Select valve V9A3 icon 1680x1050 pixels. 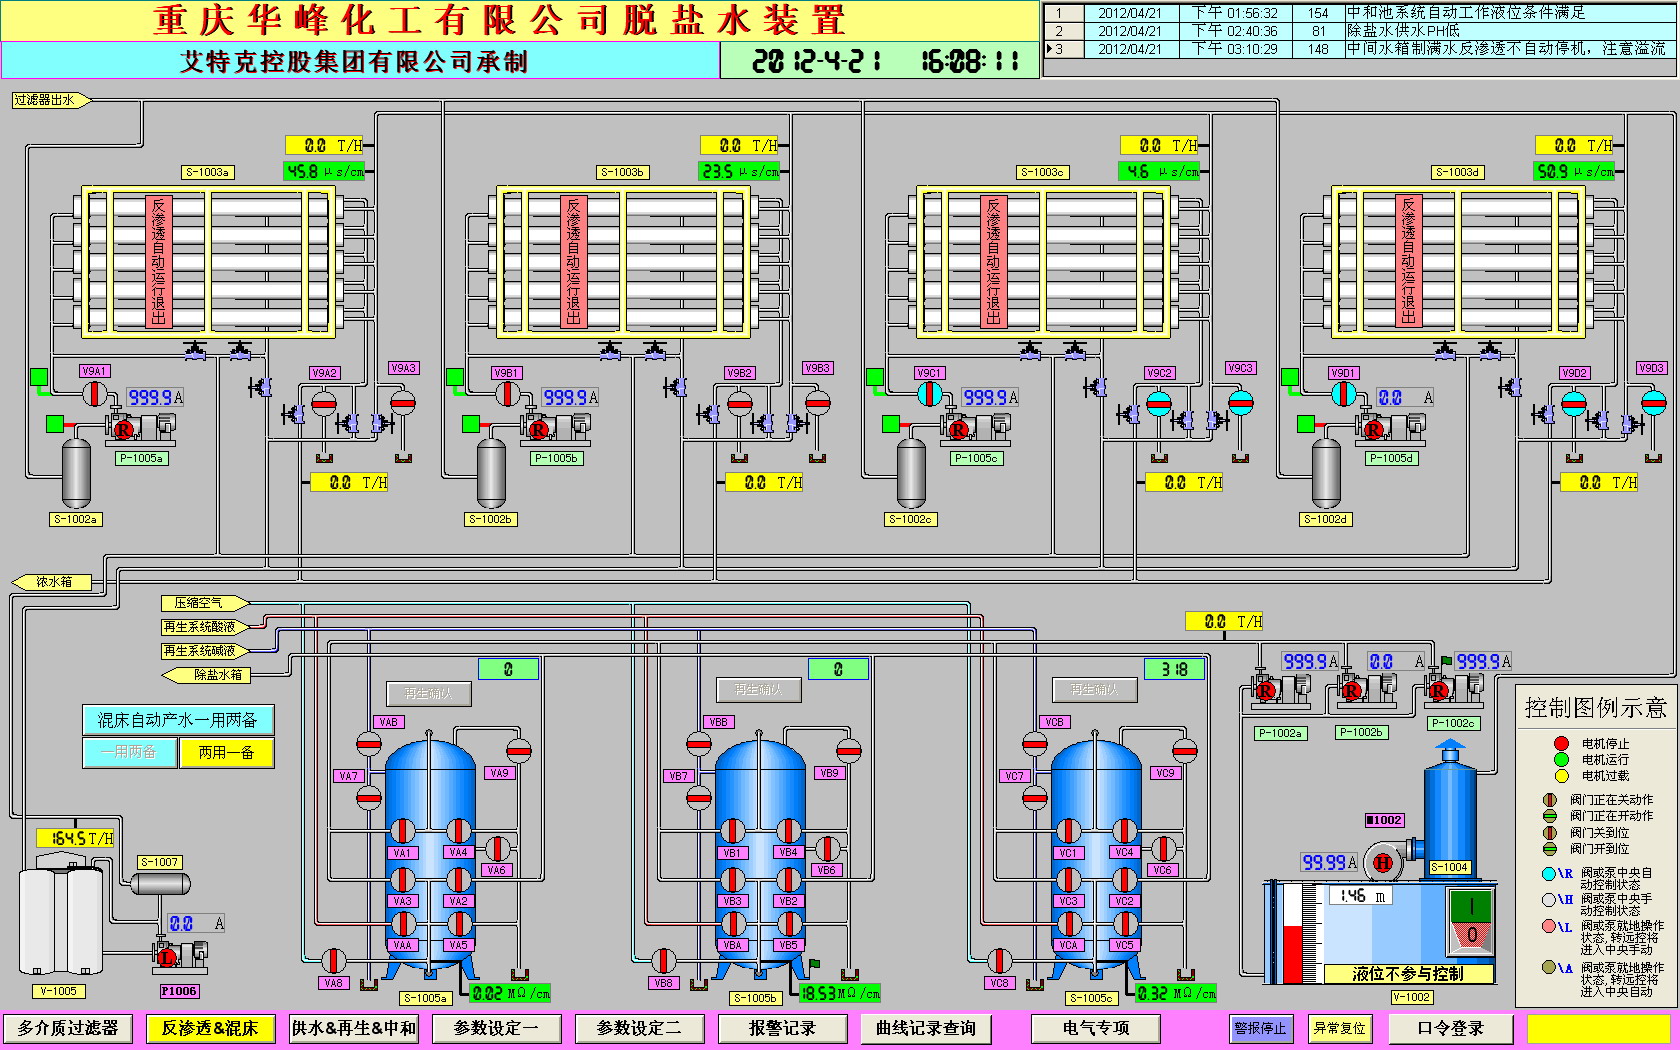[403, 402]
